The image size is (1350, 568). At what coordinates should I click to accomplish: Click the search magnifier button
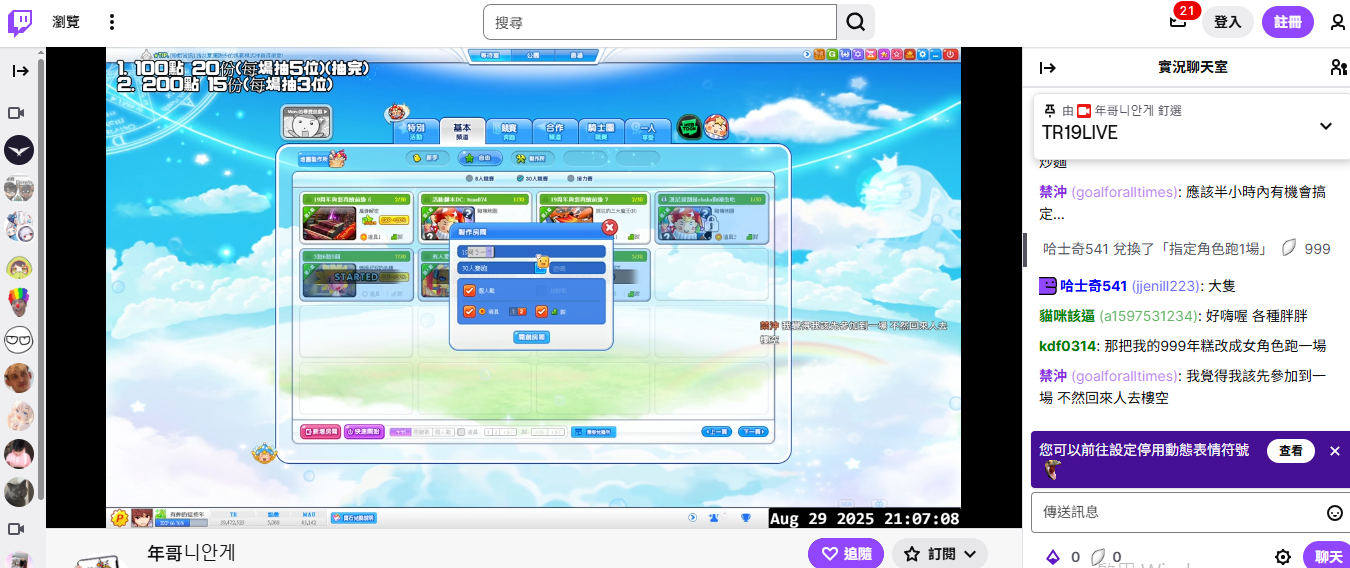pos(856,22)
